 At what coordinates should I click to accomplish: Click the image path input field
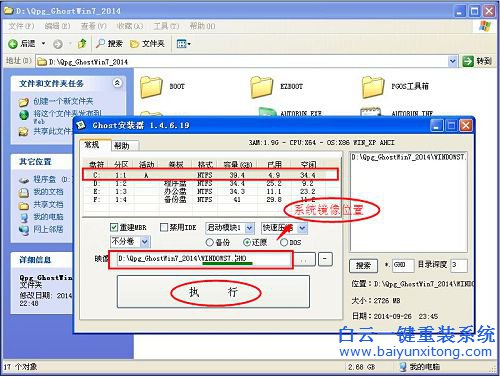[x=204, y=259]
